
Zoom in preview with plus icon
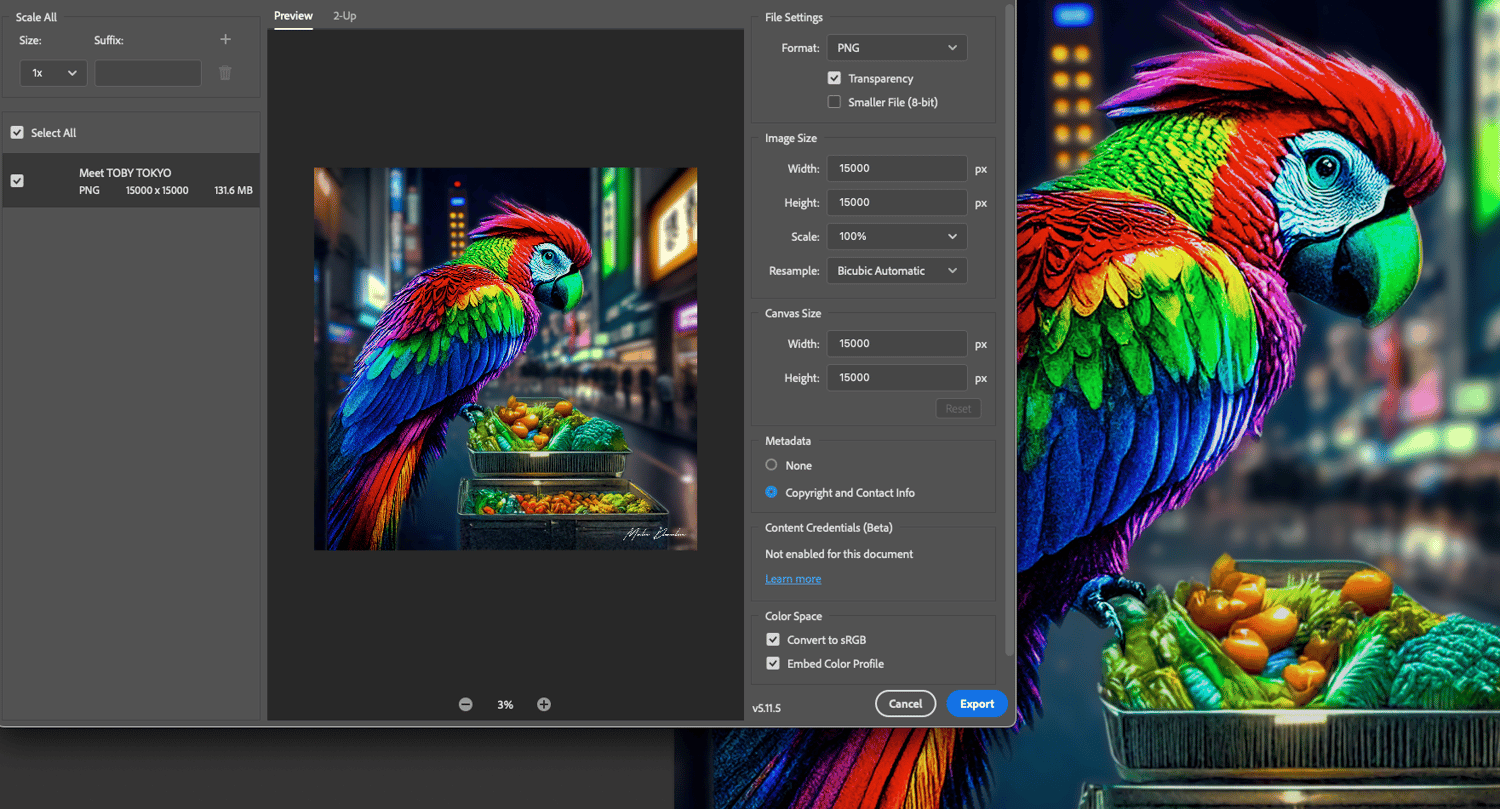click(544, 704)
